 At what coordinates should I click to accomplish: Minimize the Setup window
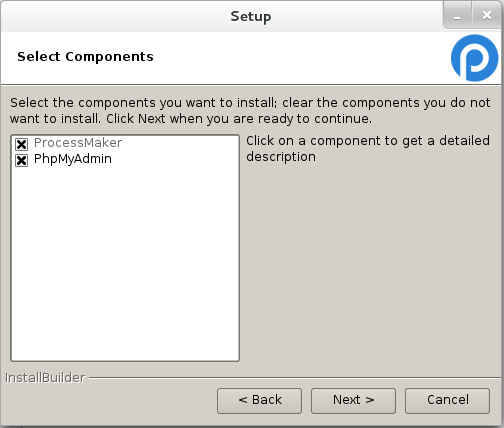tap(457, 15)
